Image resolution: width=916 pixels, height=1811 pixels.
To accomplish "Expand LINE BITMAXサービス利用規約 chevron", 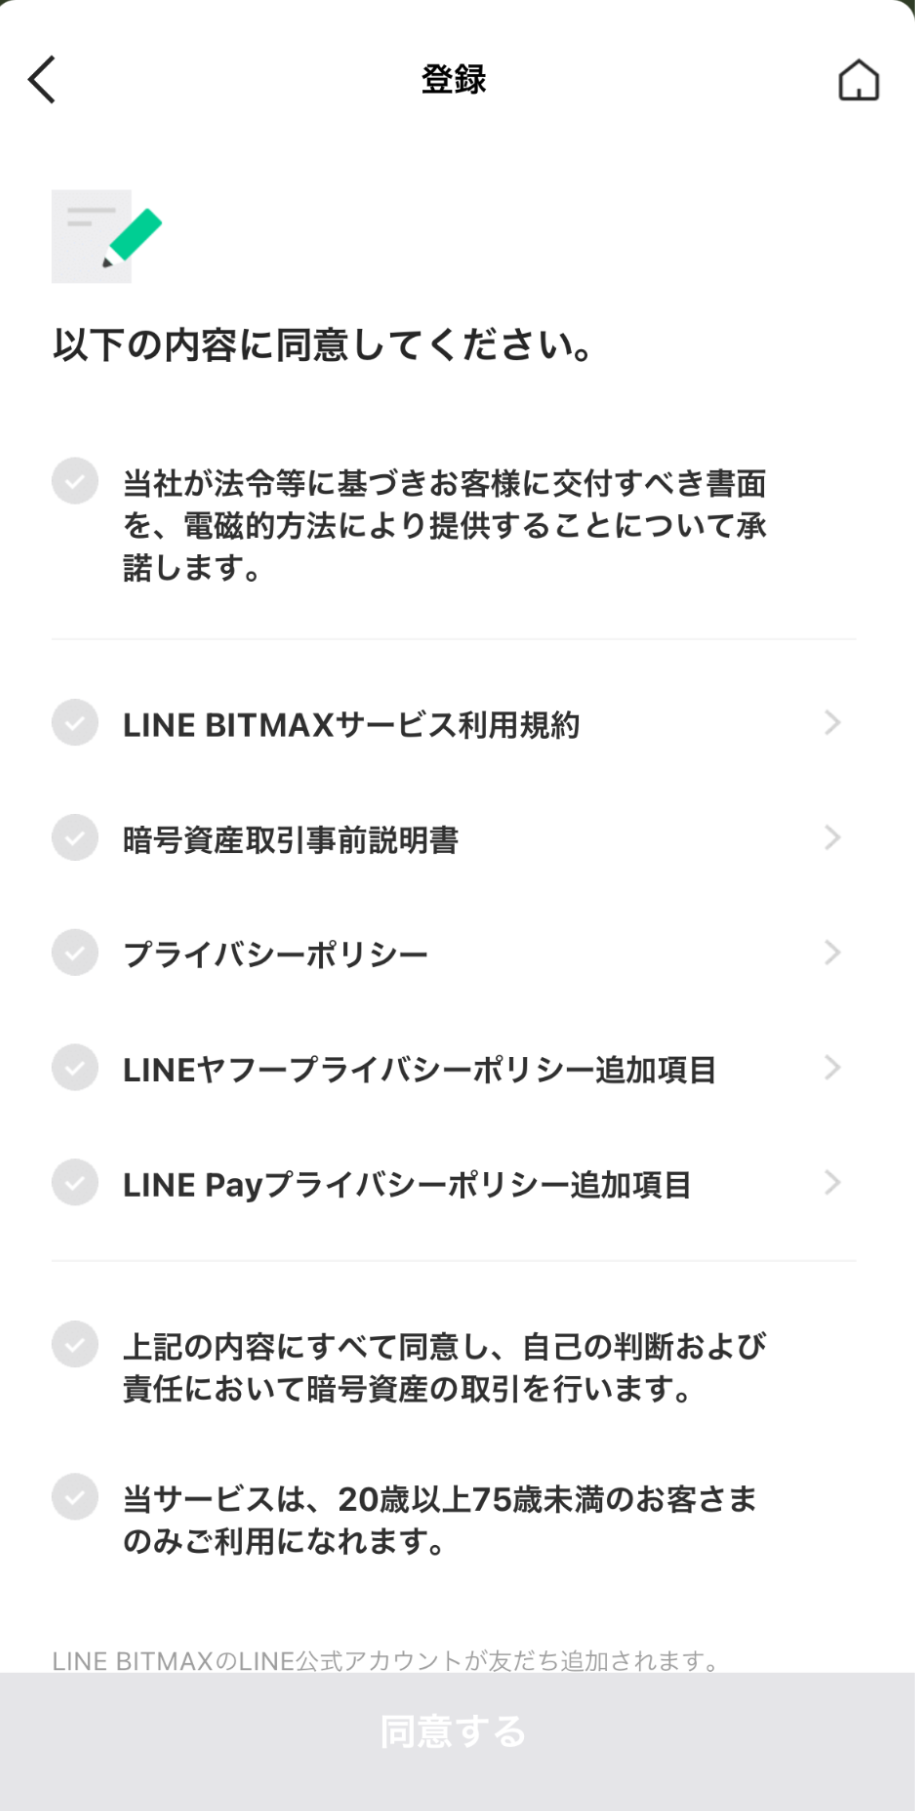I will tap(832, 723).
